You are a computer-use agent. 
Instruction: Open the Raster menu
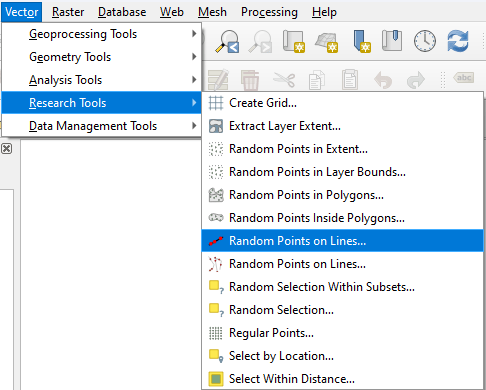(x=68, y=12)
